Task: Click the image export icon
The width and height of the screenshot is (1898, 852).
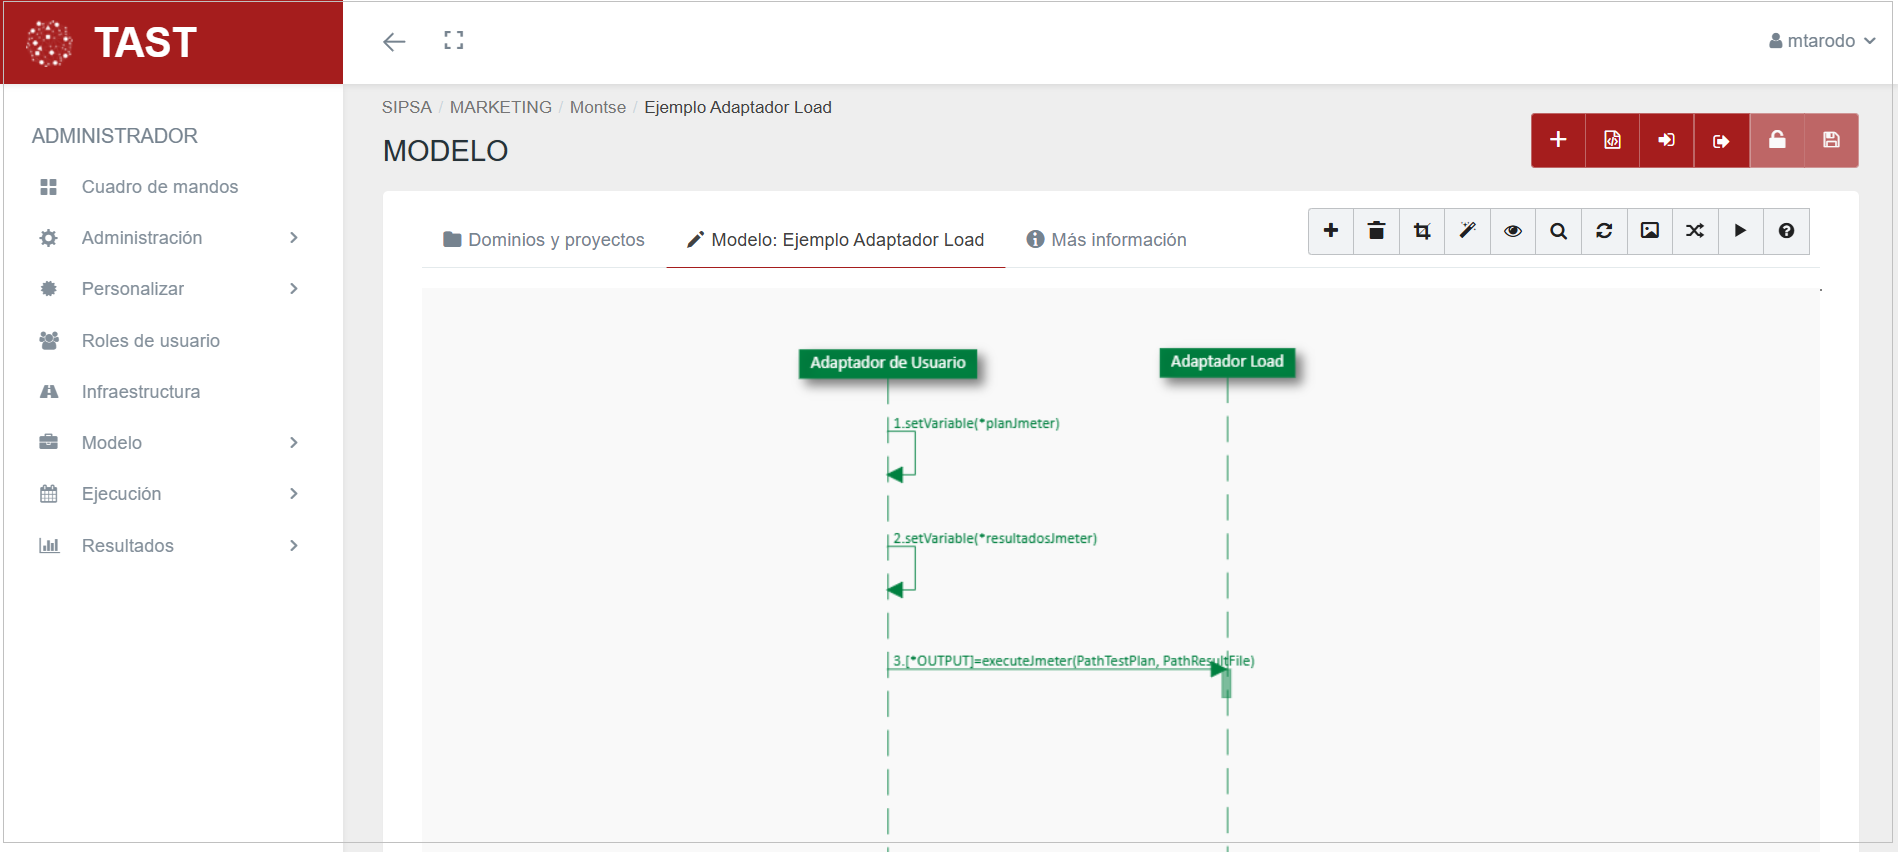Action: coord(1650,231)
